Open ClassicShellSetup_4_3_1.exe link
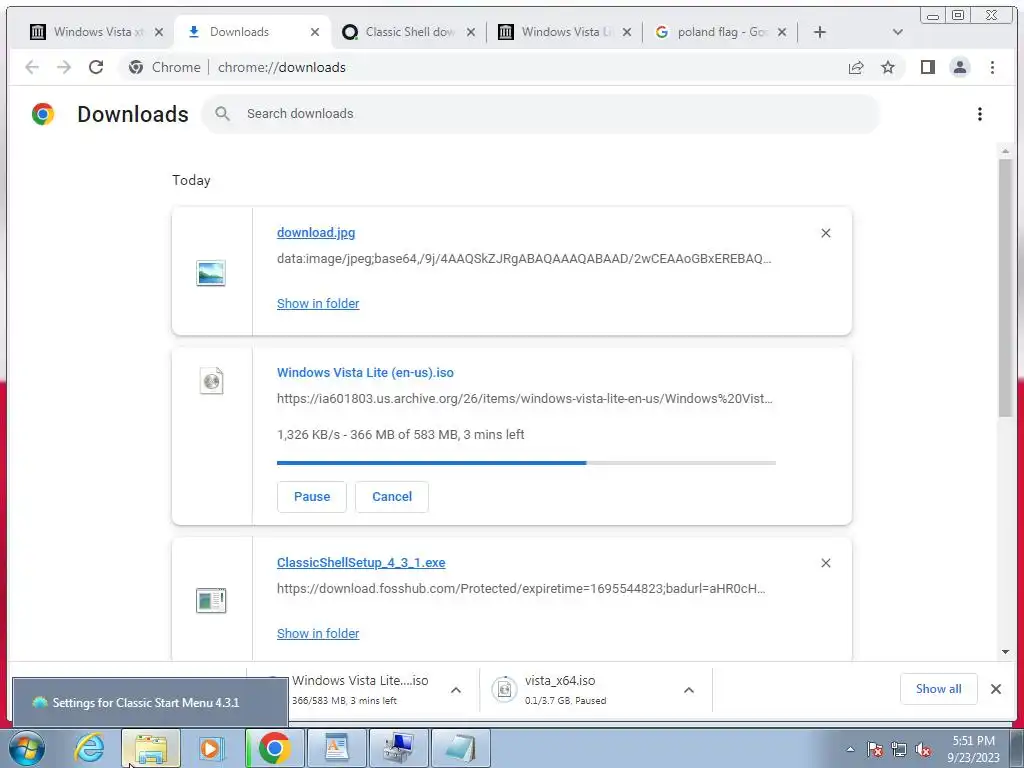The image size is (1024, 768). (x=361, y=563)
